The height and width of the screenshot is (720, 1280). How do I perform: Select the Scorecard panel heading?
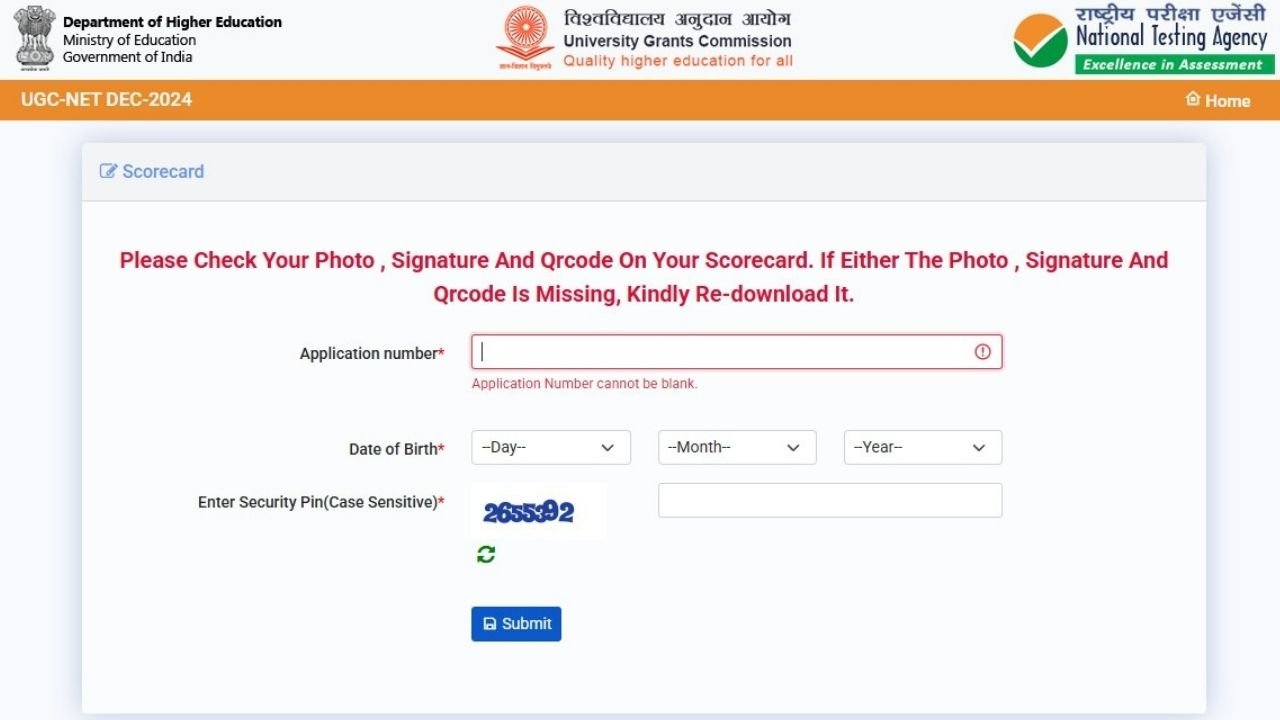point(163,171)
